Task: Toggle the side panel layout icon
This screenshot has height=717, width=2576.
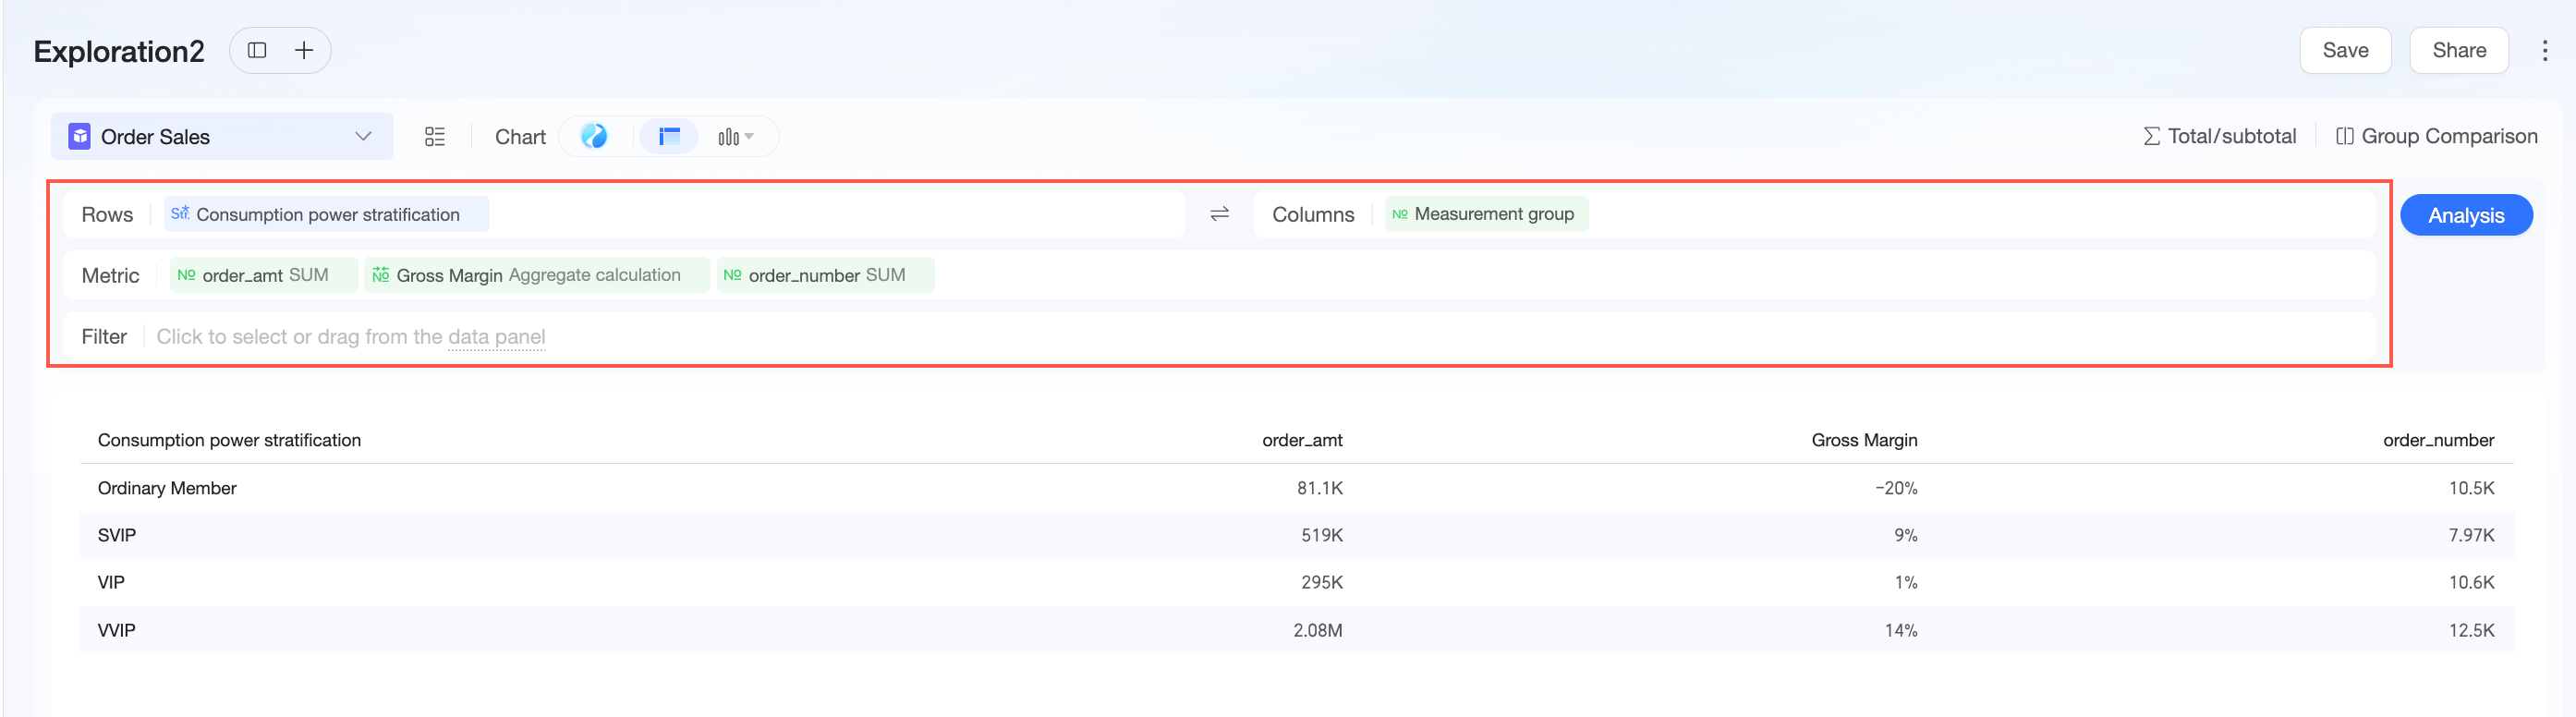Action: pyautogui.click(x=257, y=50)
